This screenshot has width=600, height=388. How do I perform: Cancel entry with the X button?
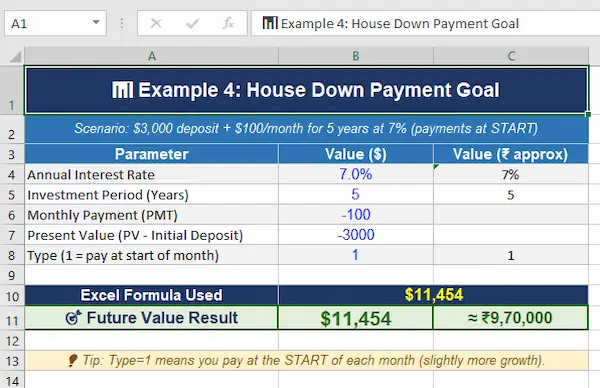[x=156, y=23]
